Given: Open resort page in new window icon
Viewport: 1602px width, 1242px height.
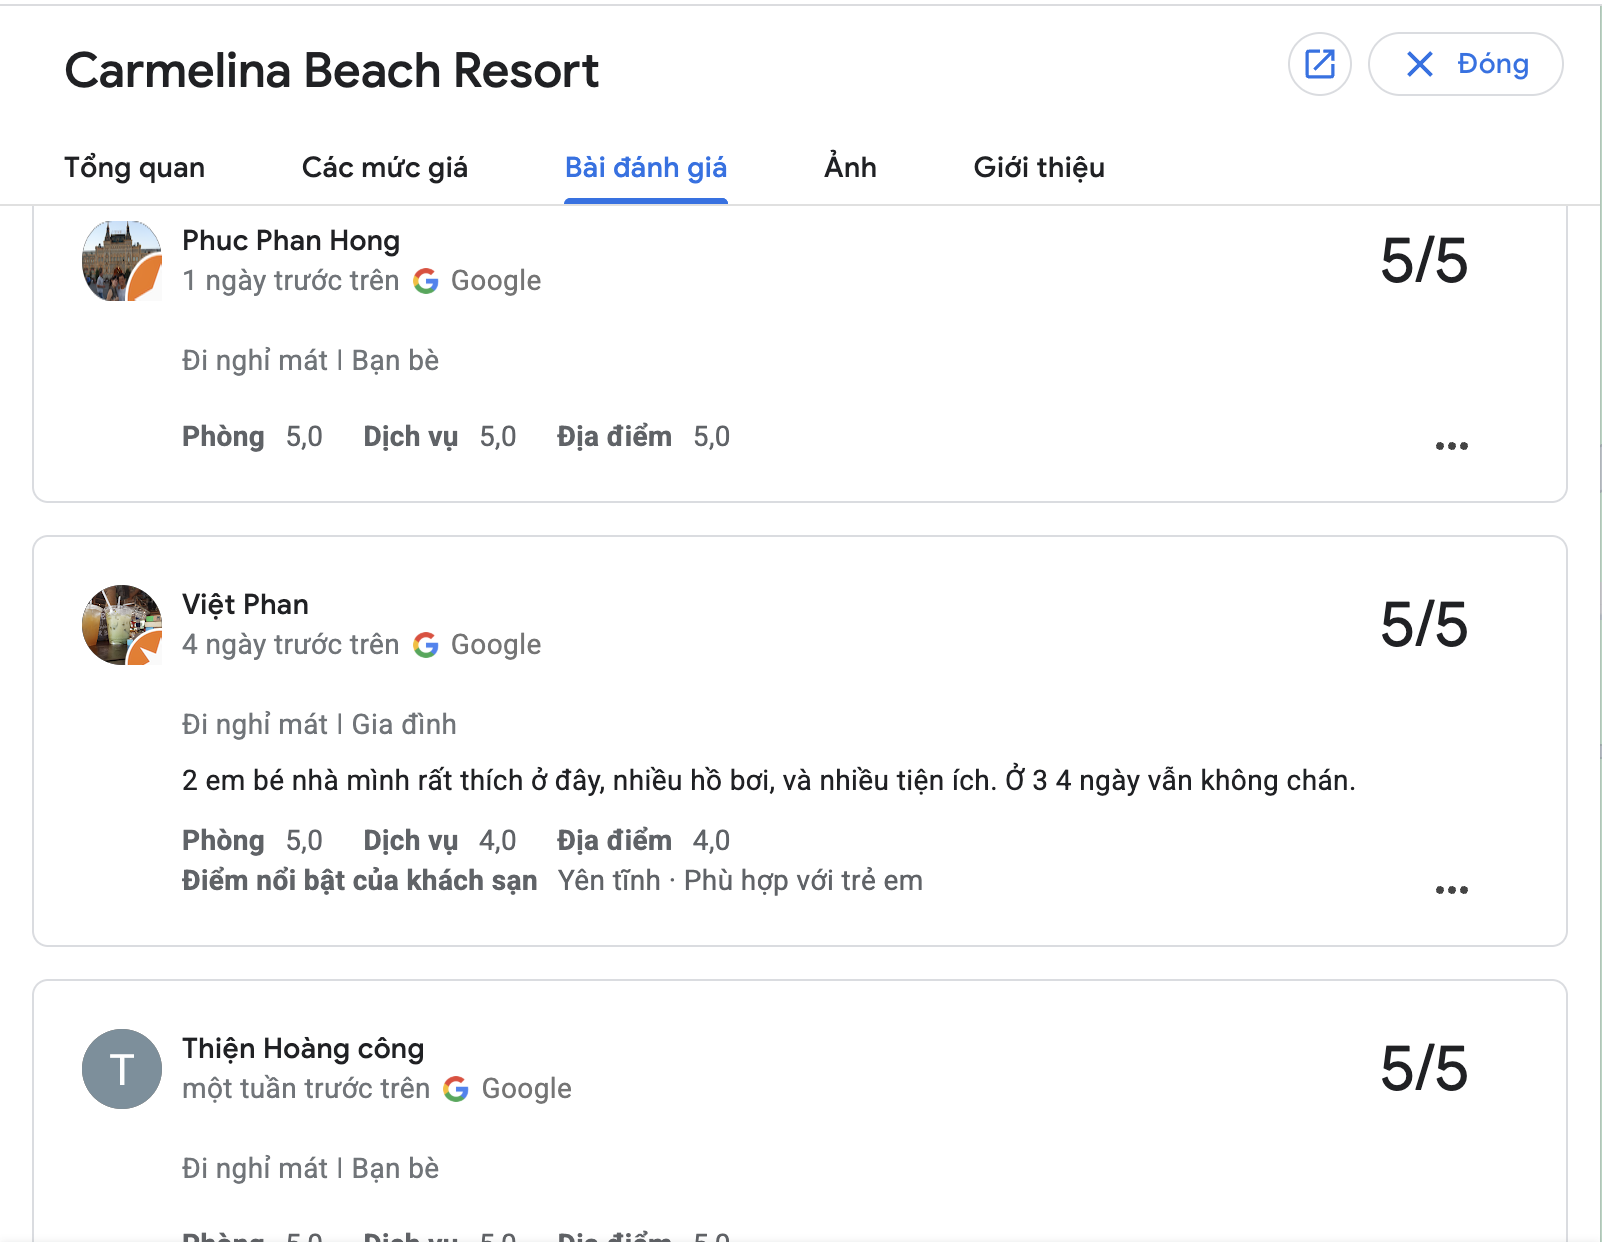Looking at the screenshot, I should tap(1320, 64).
